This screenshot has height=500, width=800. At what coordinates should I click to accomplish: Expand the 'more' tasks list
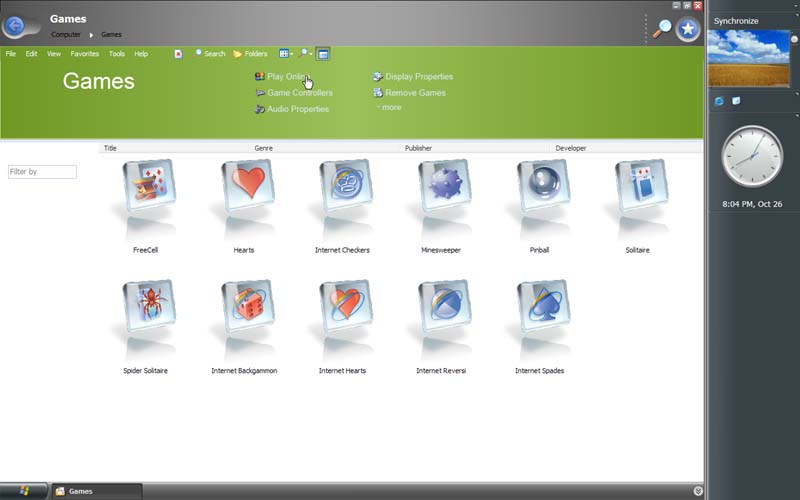(390, 108)
